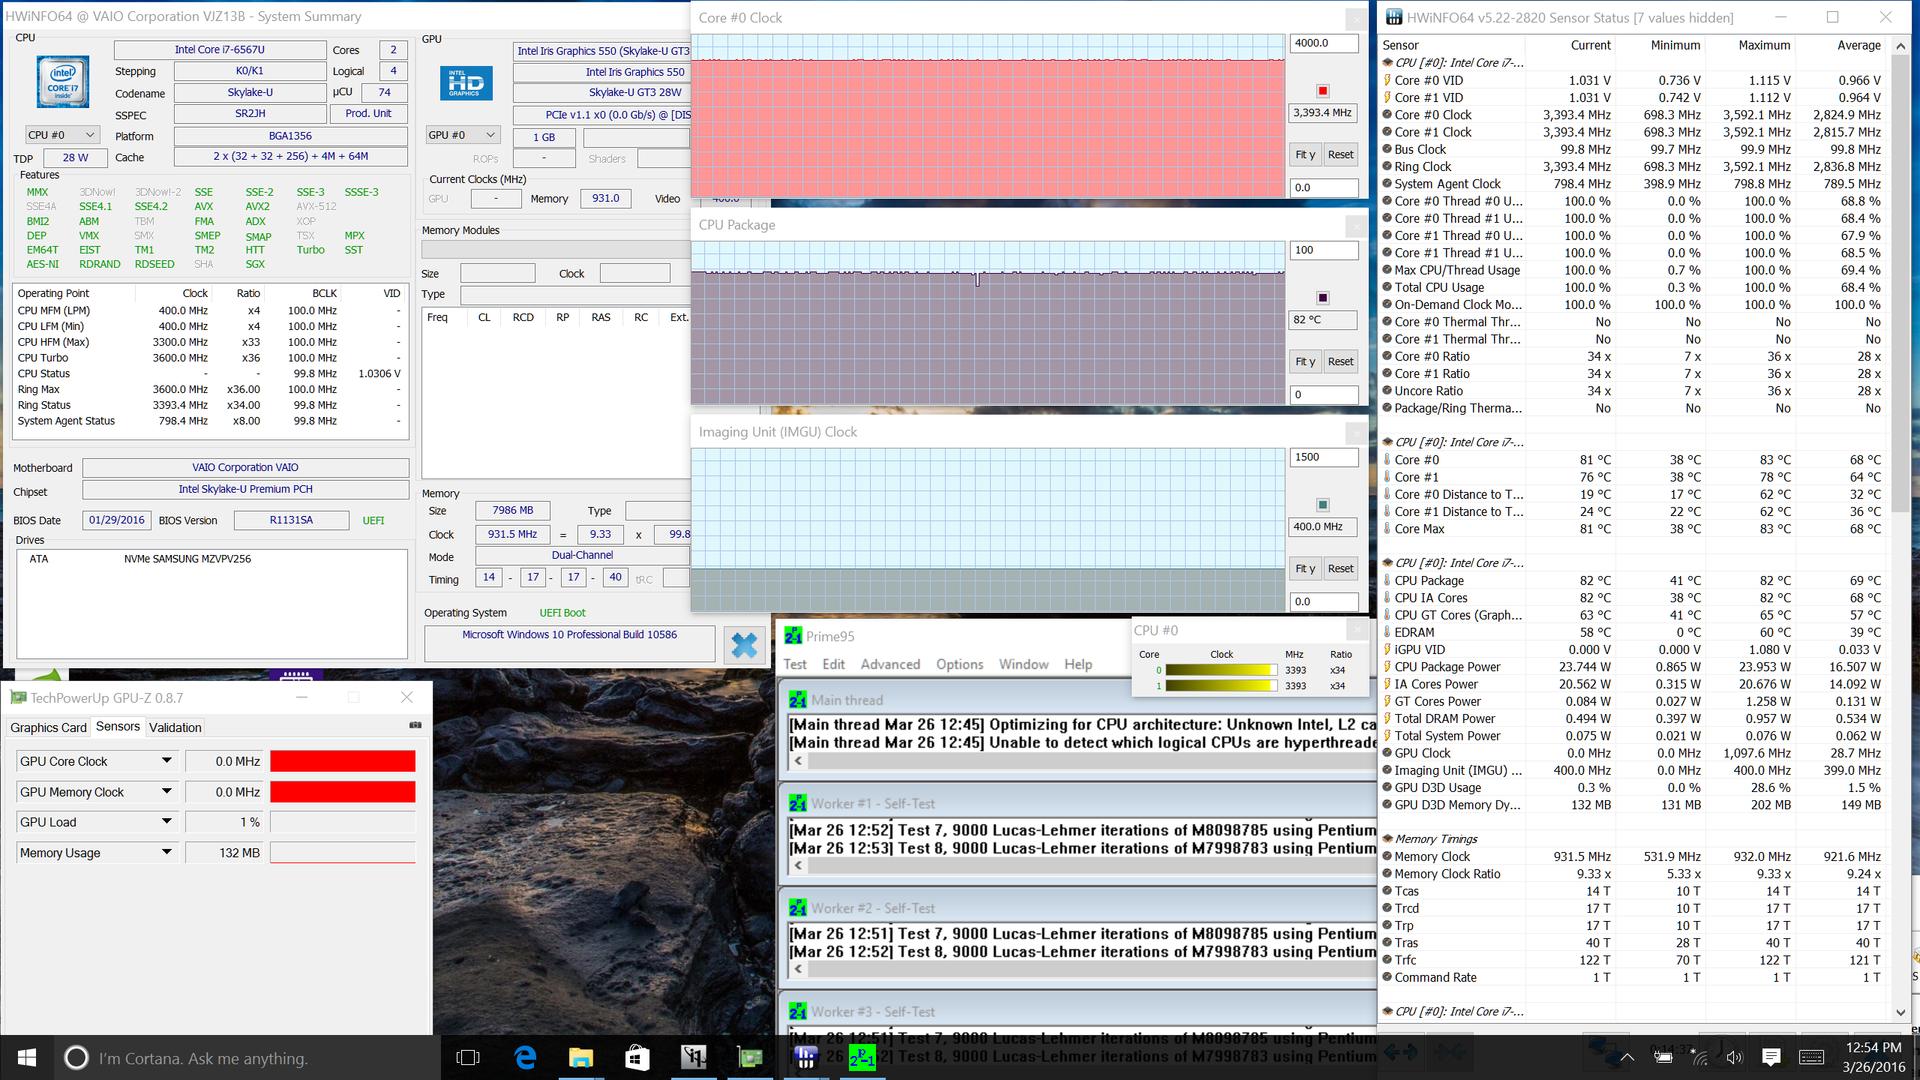Open the Windows Store taskbar icon
Screen dimensions: 1920x1080
click(636, 1058)
